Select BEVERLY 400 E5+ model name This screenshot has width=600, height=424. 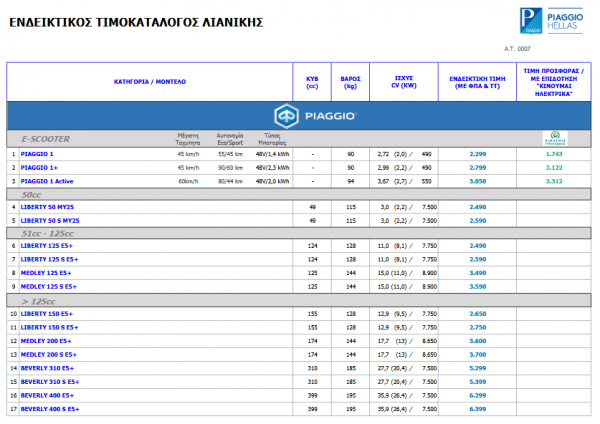tap(47, 395)
